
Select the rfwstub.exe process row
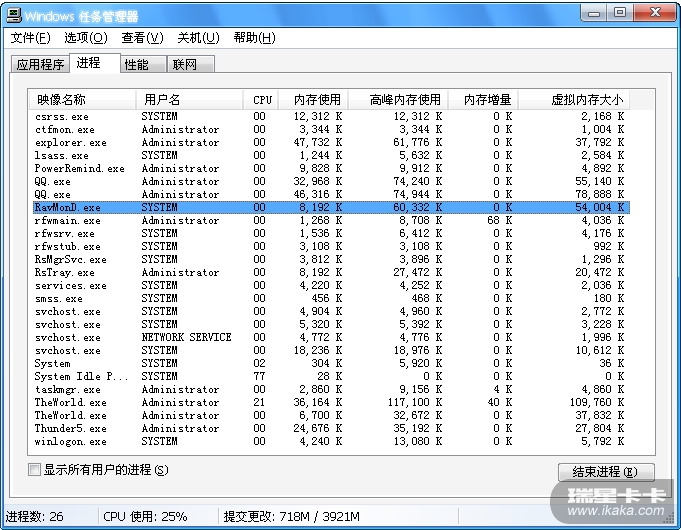331,246
